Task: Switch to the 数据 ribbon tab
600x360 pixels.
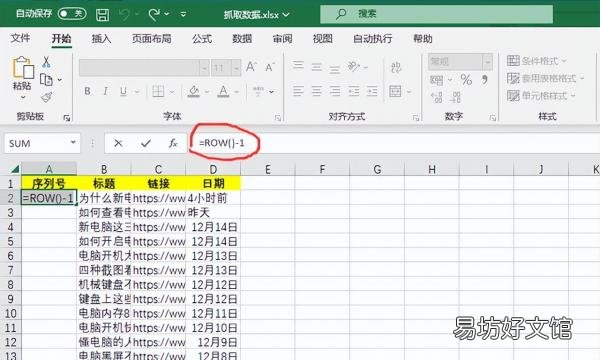Action: (x=242, y=39)
